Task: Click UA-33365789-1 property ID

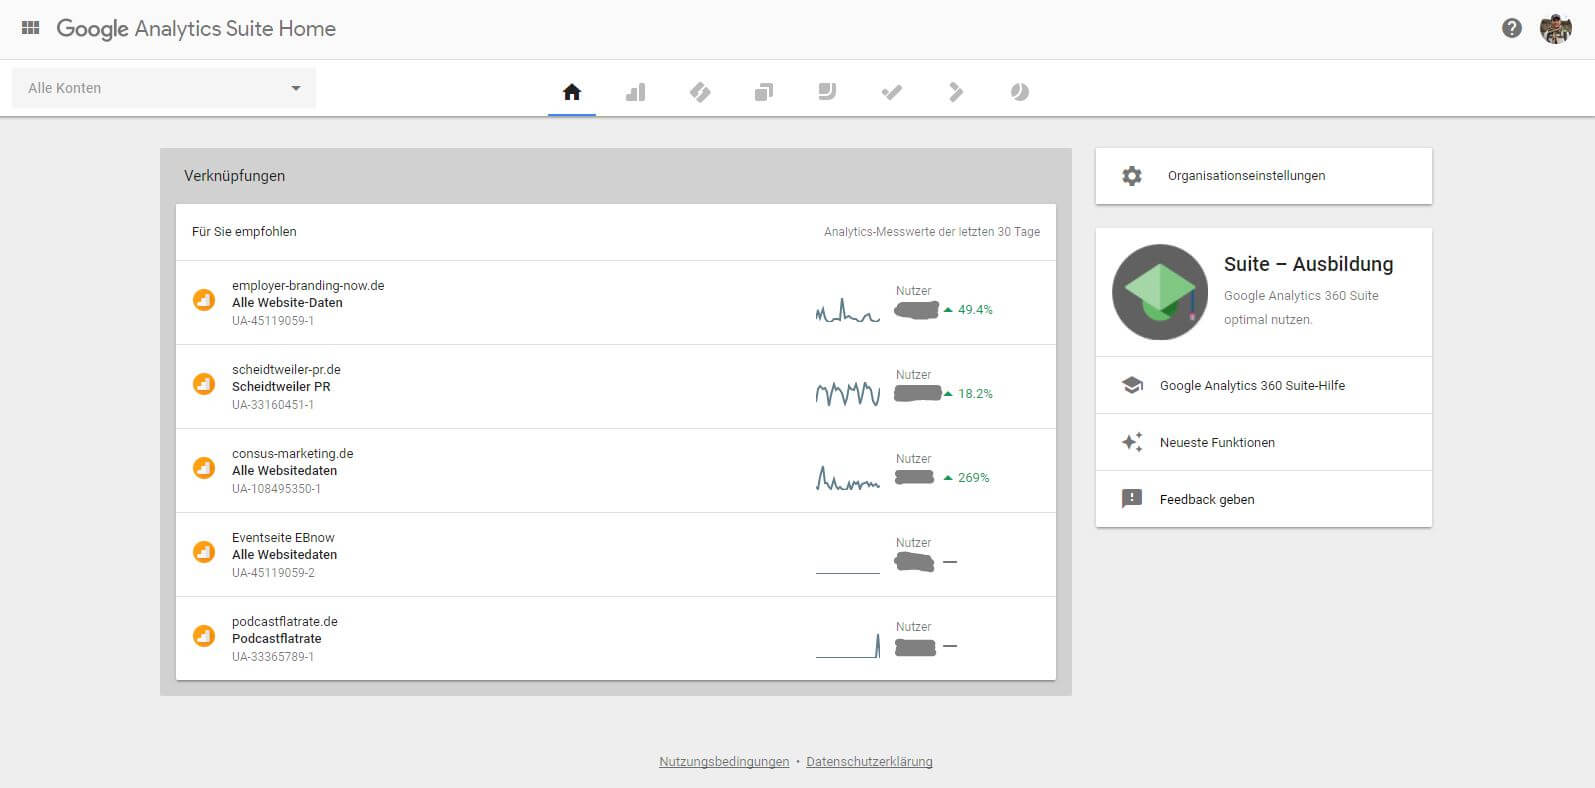Action: pyautogui.click(x=273, y=657)
